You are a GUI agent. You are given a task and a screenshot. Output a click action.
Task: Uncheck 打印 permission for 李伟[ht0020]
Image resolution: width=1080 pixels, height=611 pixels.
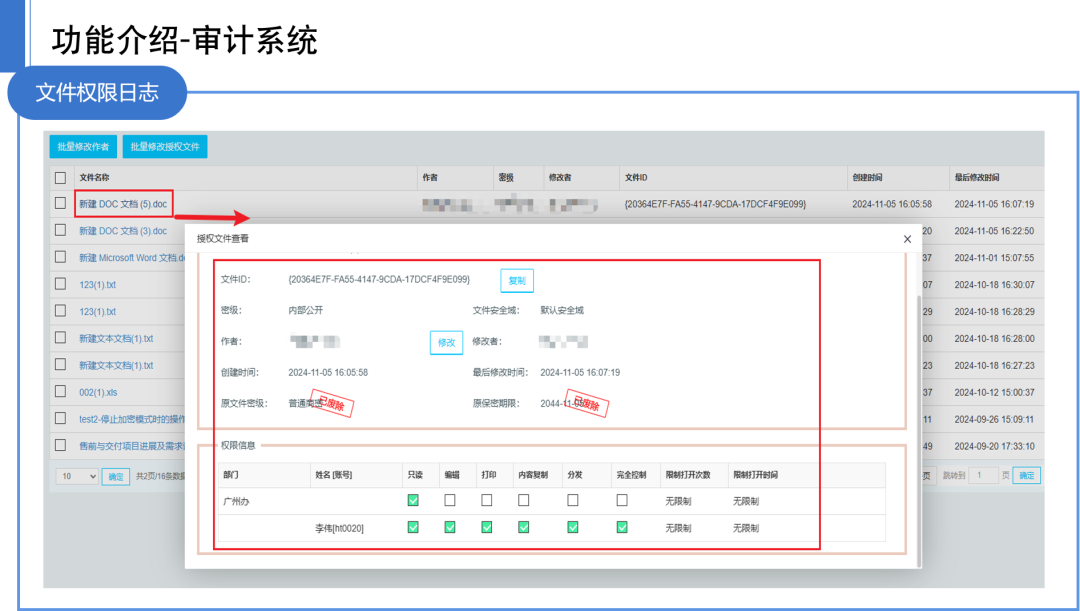[x=487, y=527]
